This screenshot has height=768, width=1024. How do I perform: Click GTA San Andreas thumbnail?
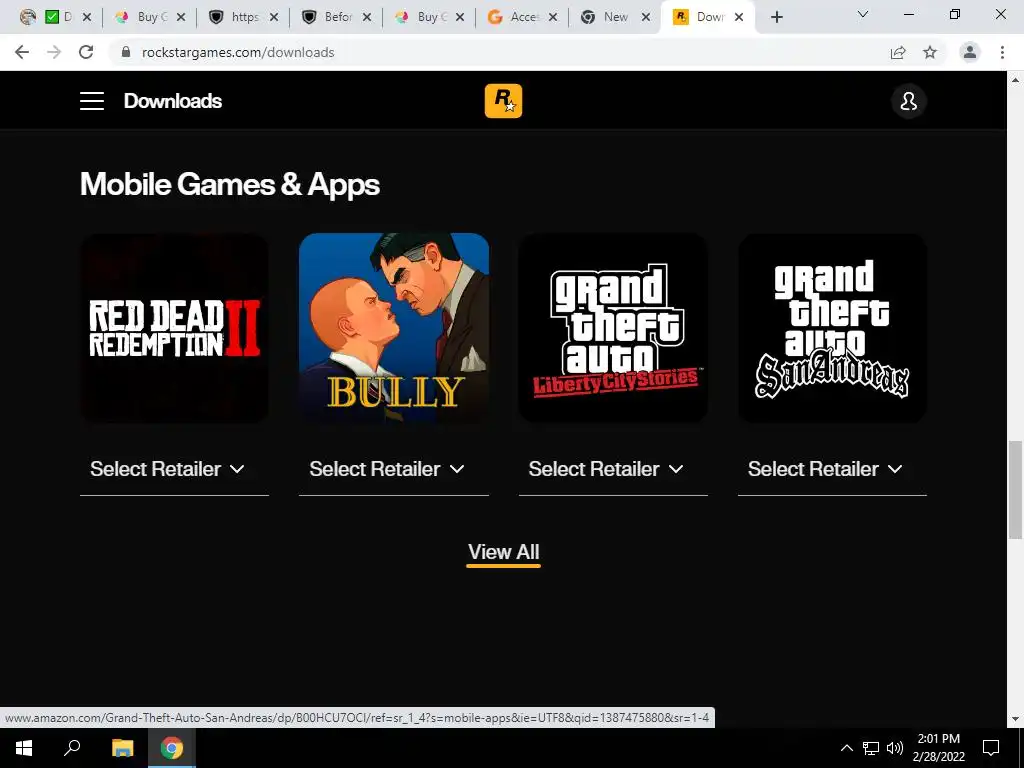[x=832, y=328]
